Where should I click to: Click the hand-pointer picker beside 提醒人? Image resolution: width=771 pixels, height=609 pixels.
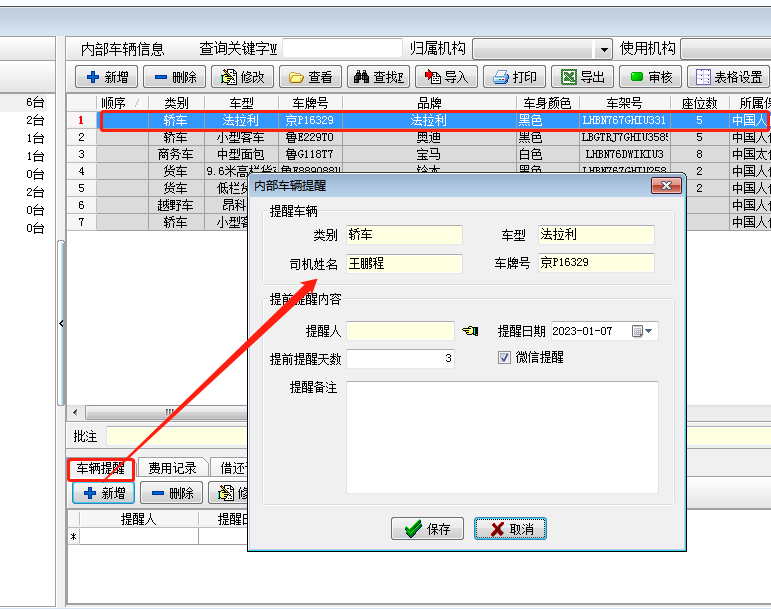[470, 331]
